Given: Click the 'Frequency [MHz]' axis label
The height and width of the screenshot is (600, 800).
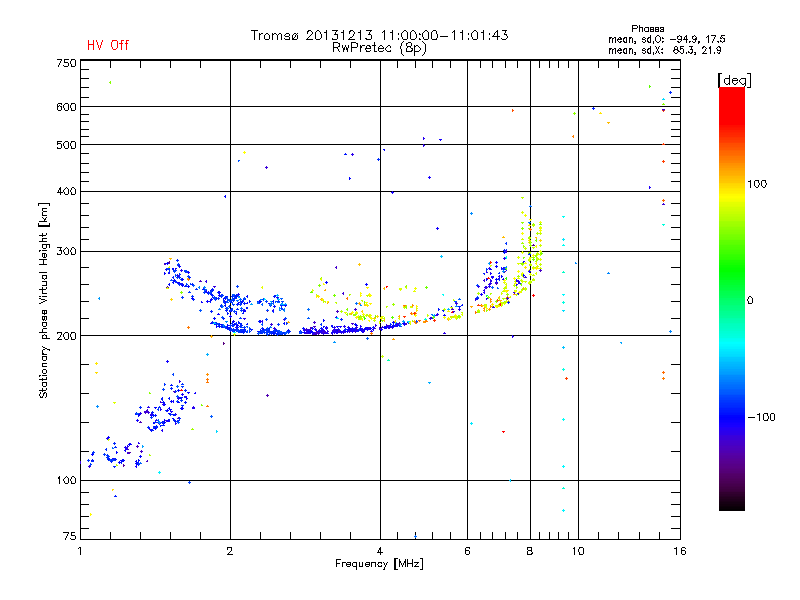Looking at the screenshot, I should pyautogui.click(x=379, y=564).
